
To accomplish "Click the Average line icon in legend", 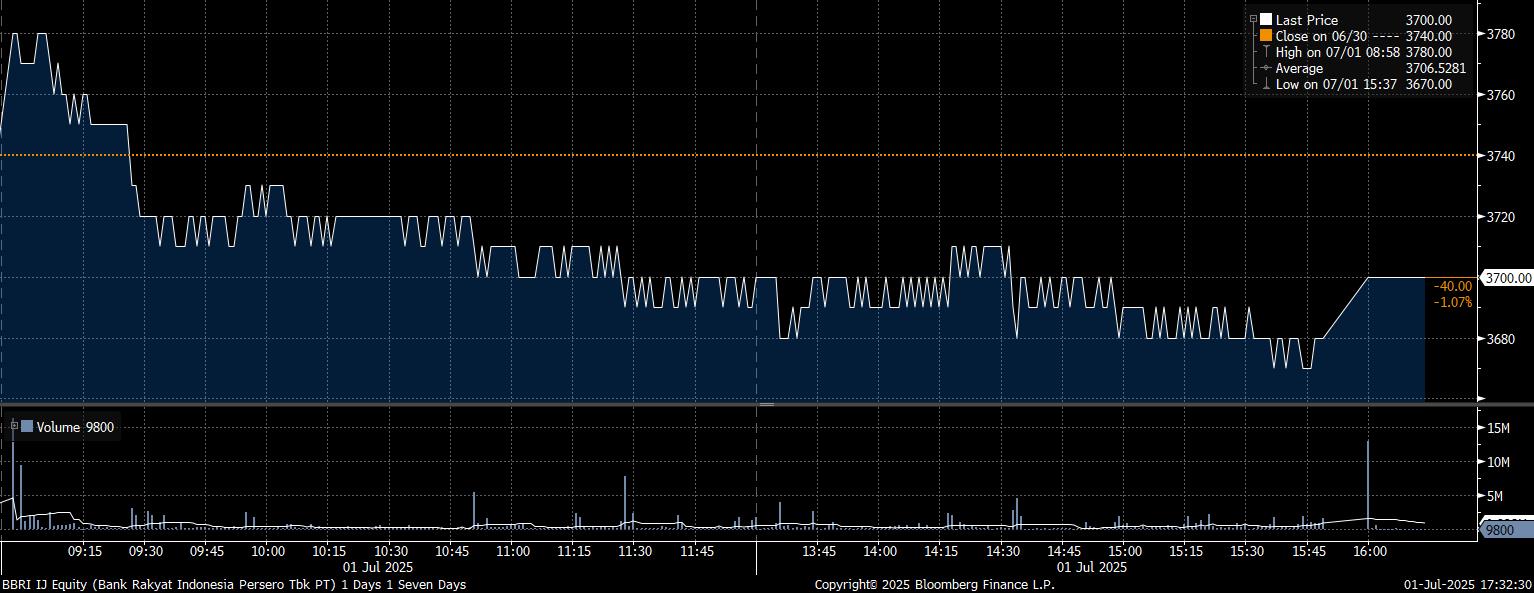I will pos(1266,68).
